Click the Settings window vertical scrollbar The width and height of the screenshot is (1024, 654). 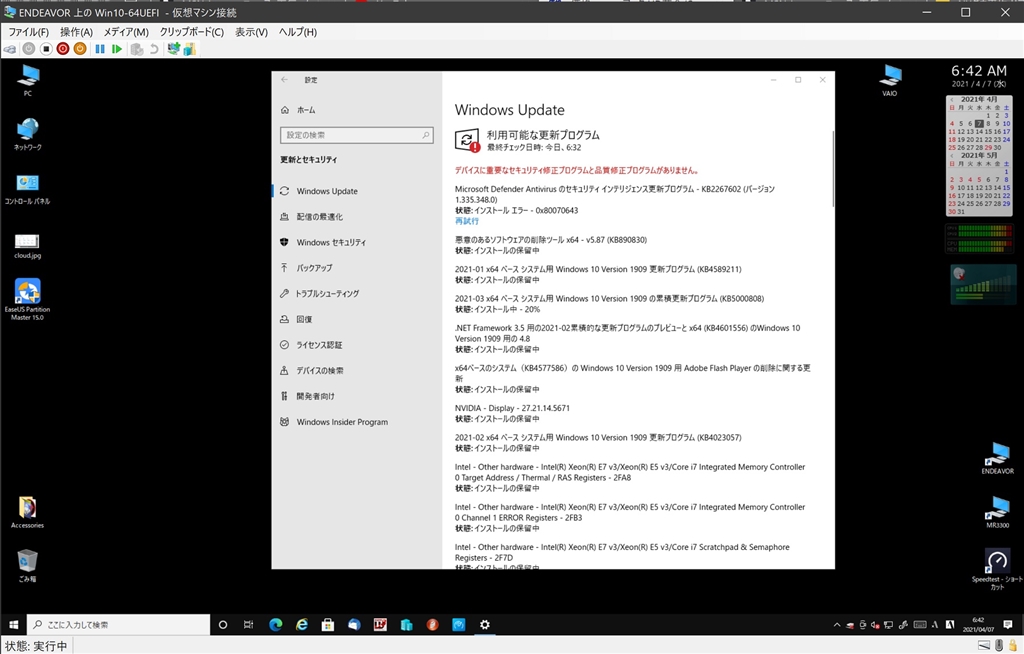pyautogui.click(x=833, y=169)
